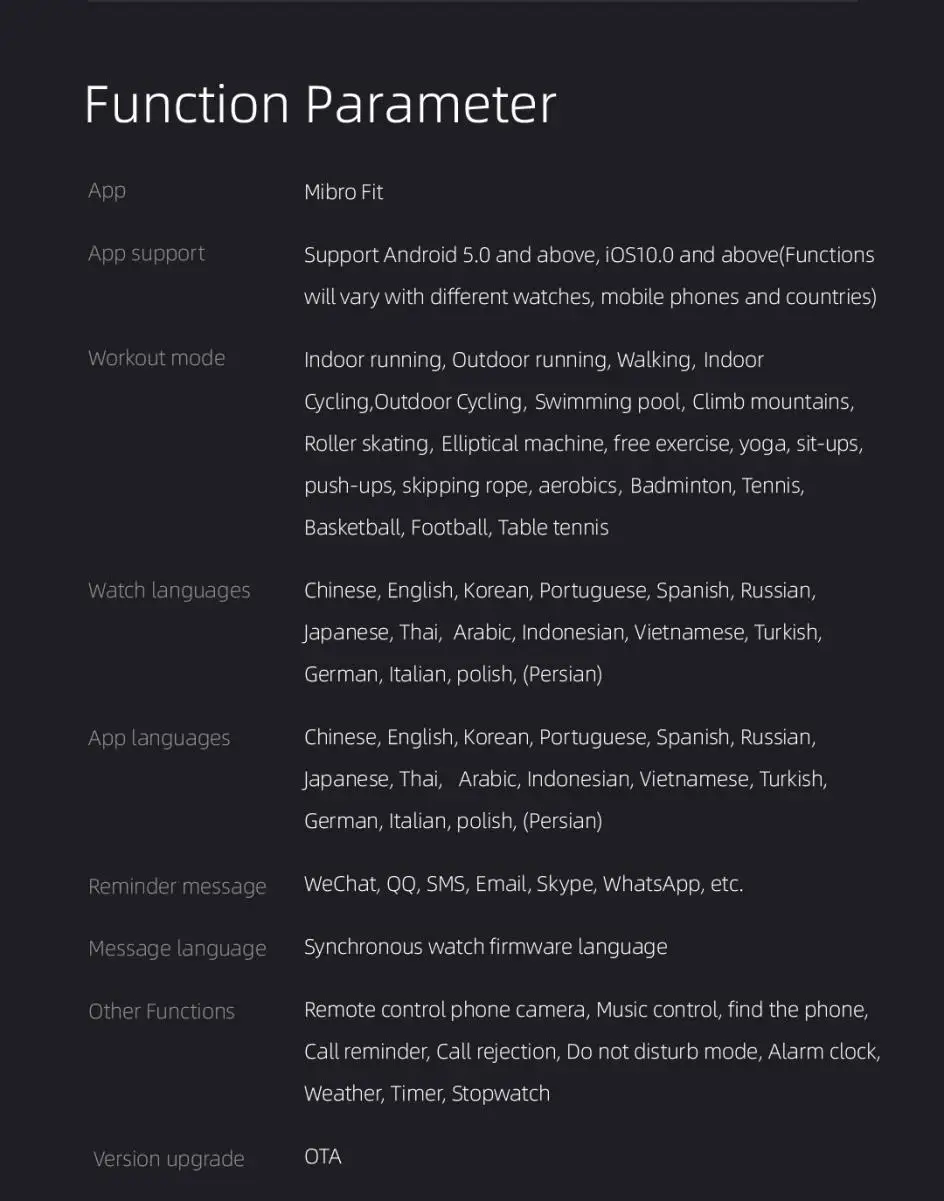This screenshot has height=1201, width=944.
Task: Click the Function Parameter heading
Action: (x=320, y=104)
